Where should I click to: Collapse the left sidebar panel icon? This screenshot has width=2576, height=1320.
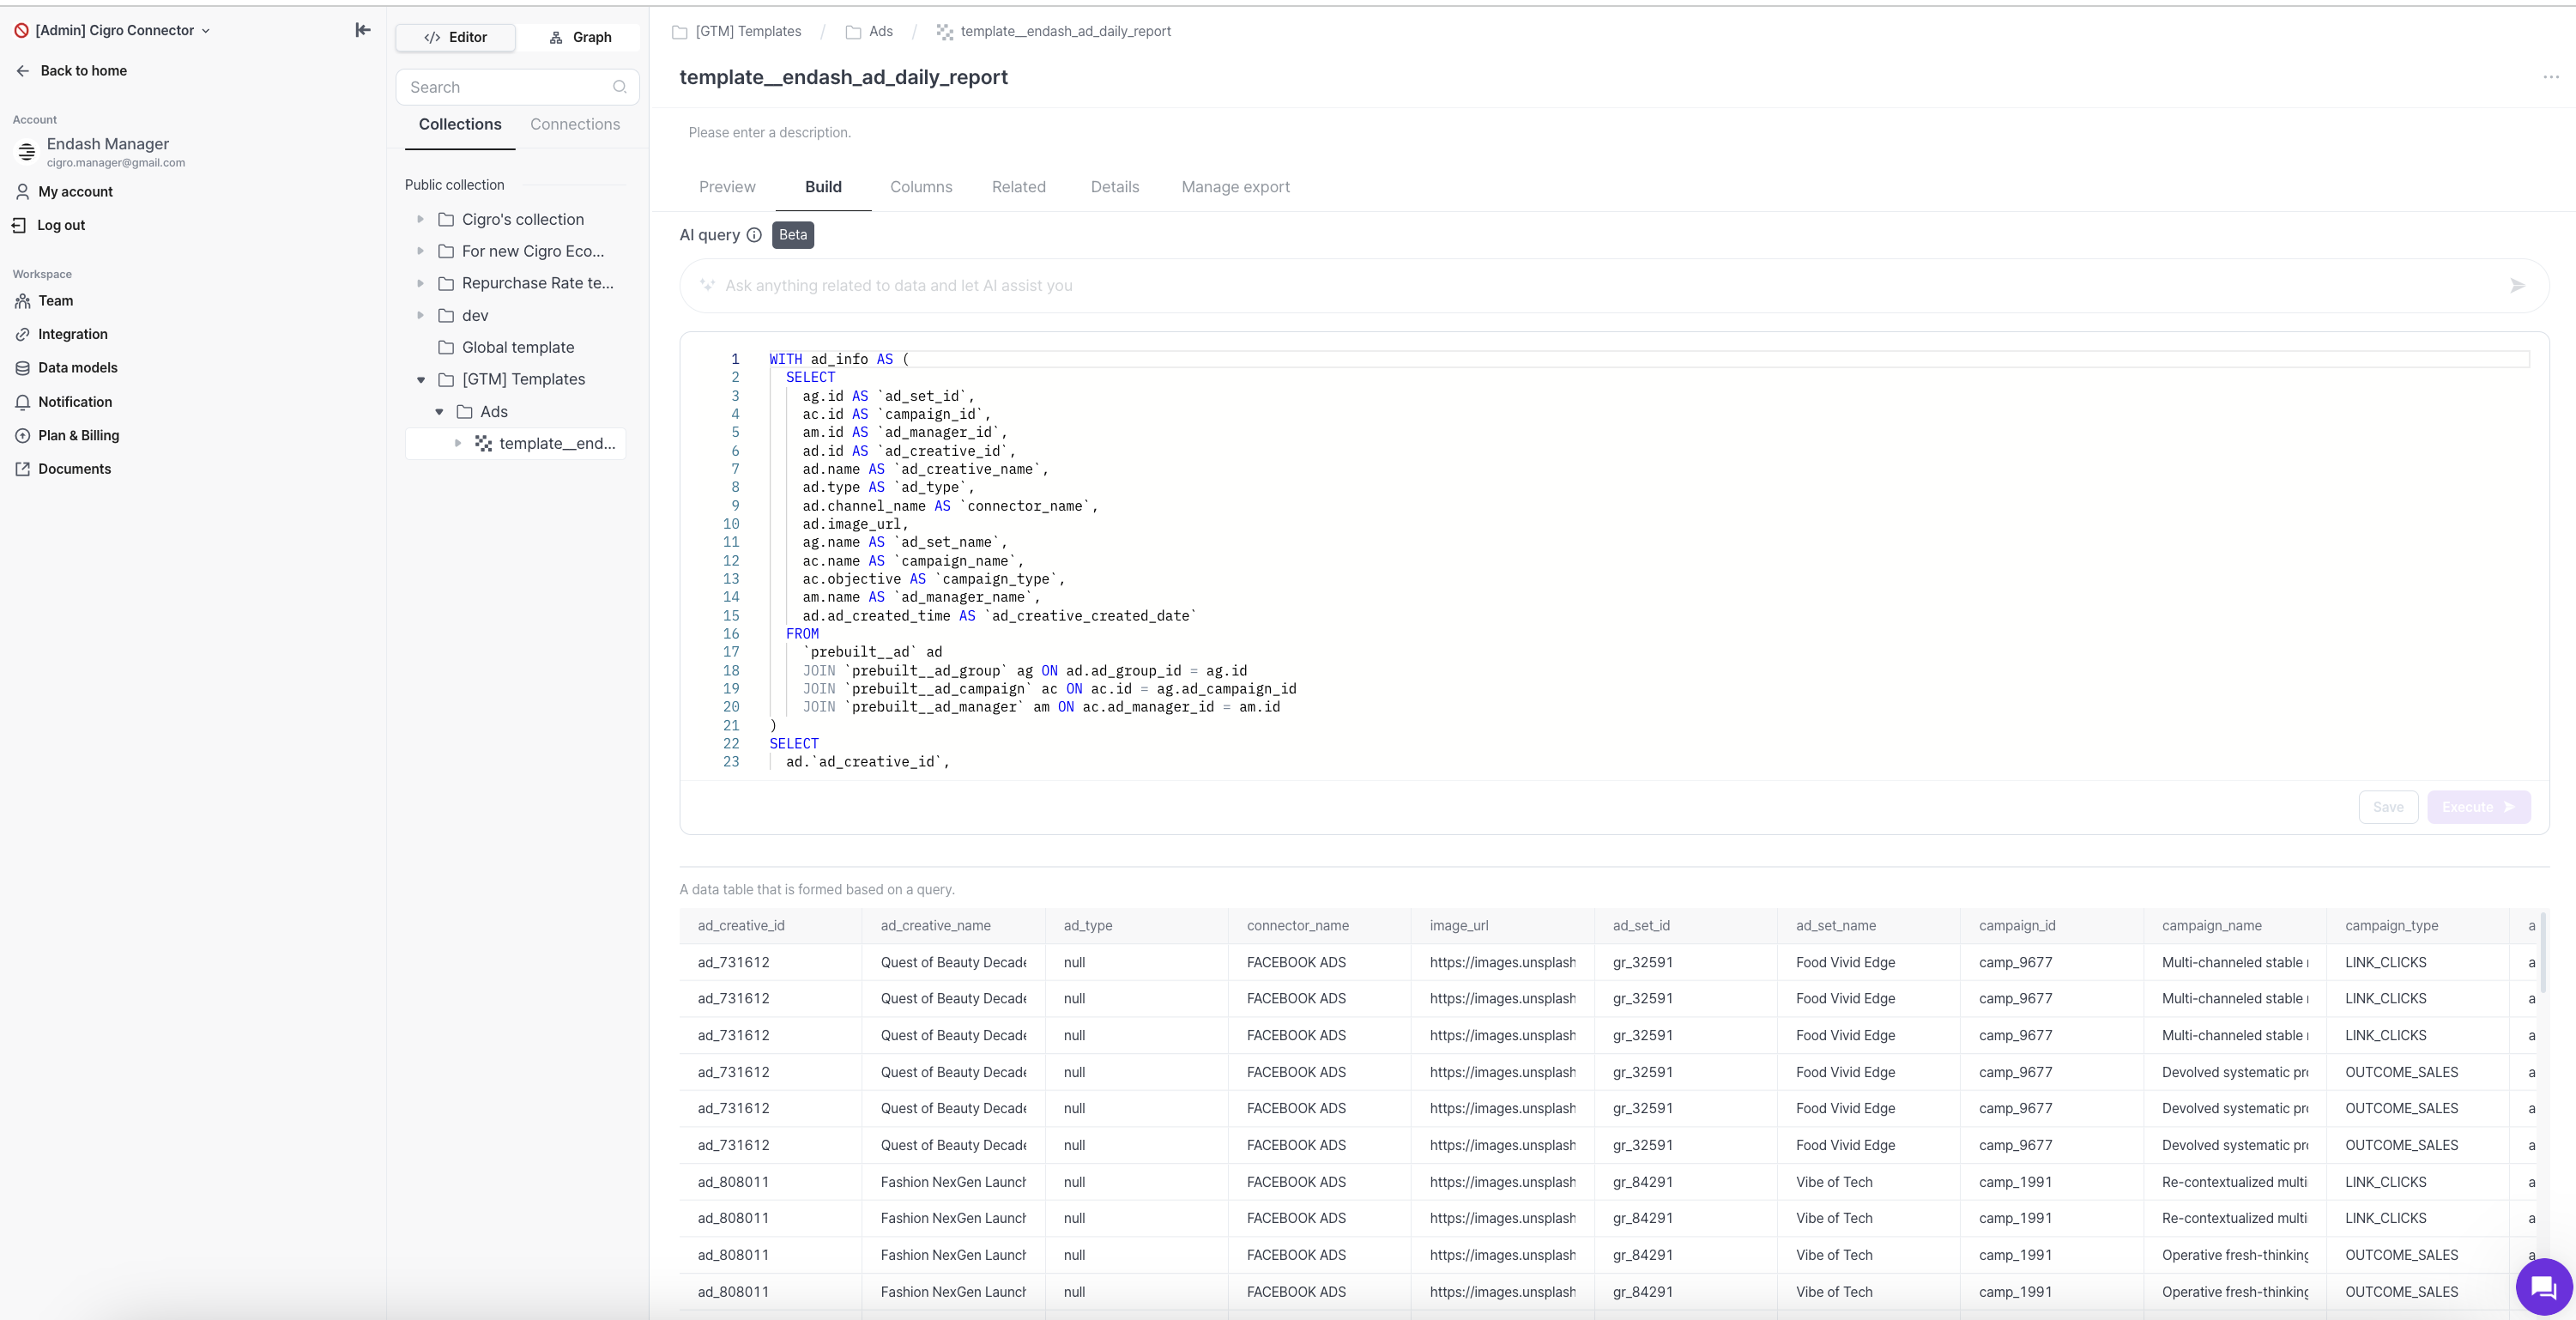(x=363, y=30)
